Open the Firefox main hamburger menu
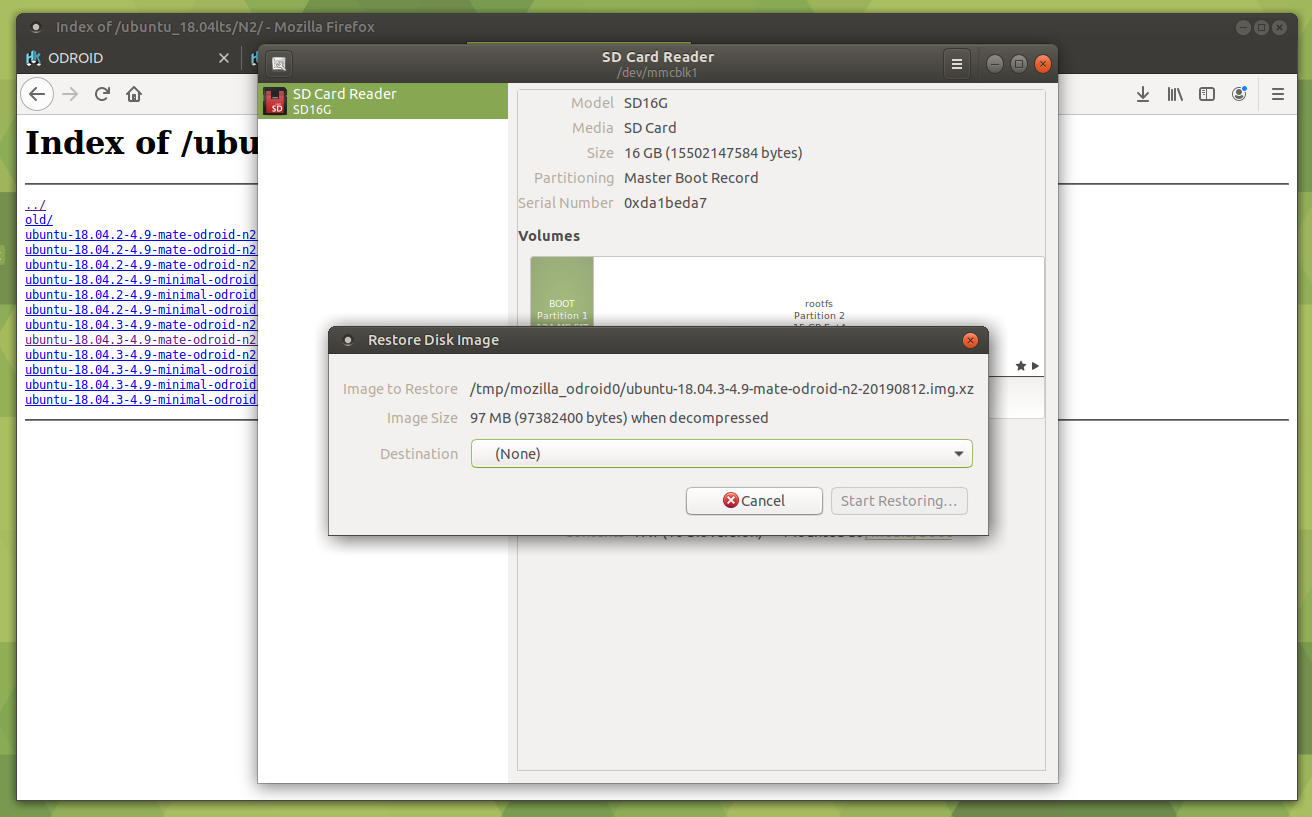This screenshot has height=817, width=1312. click(1277, 94)
